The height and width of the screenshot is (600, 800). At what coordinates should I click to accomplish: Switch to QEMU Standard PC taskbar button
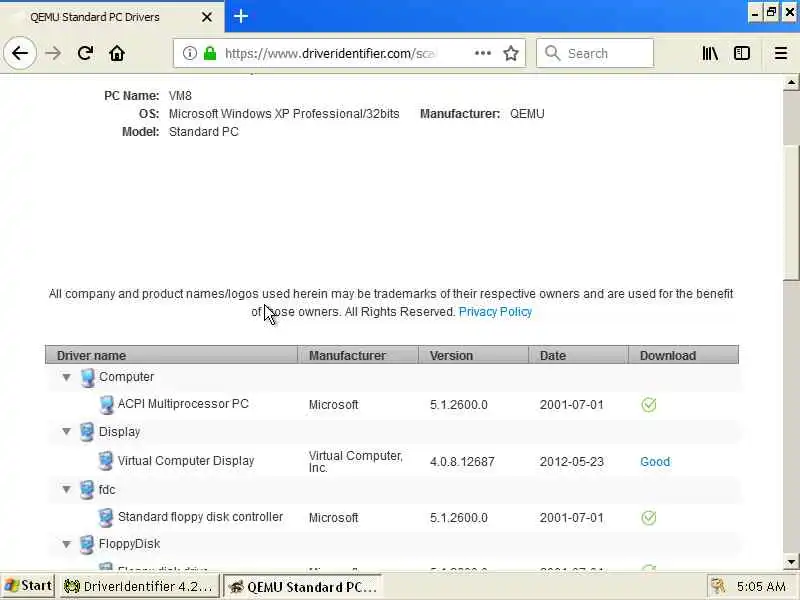[x=303, y=586]
